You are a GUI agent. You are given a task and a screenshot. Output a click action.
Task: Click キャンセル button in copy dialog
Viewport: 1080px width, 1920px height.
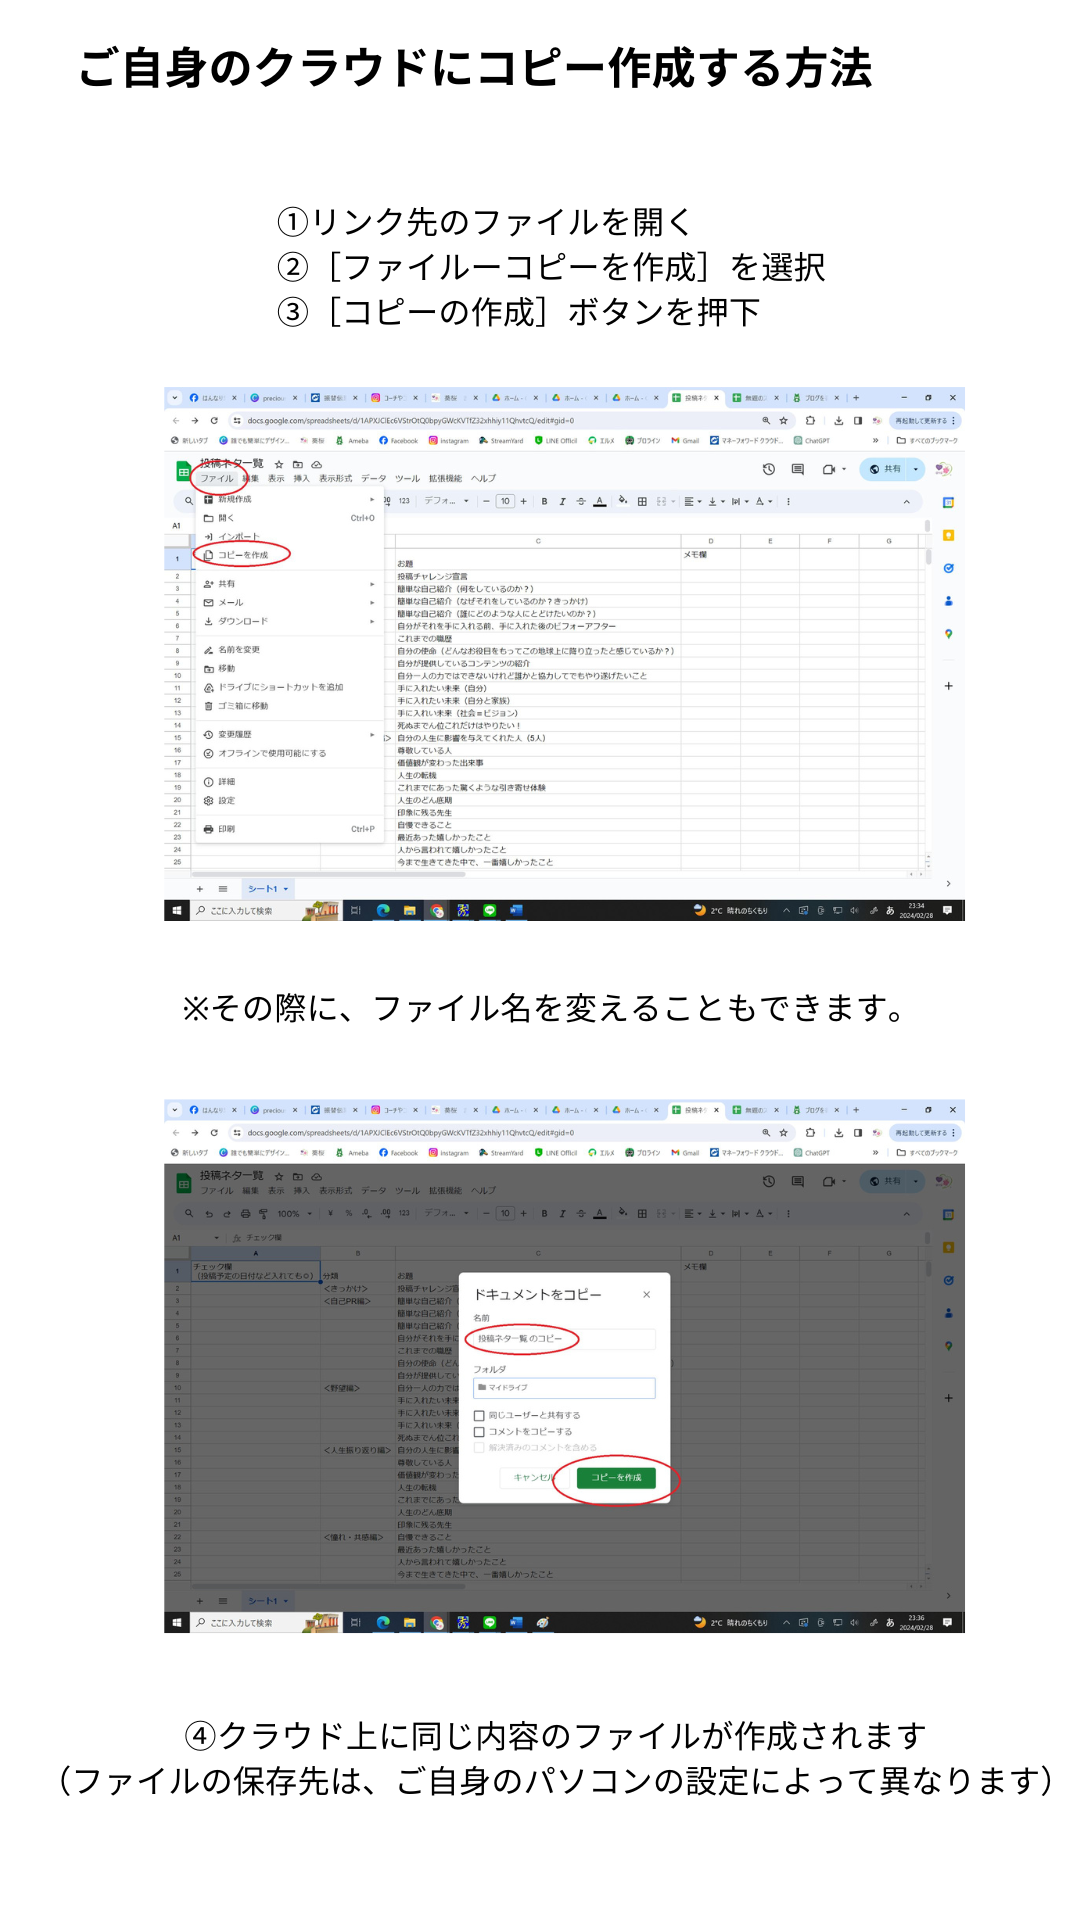[535, 1477]
